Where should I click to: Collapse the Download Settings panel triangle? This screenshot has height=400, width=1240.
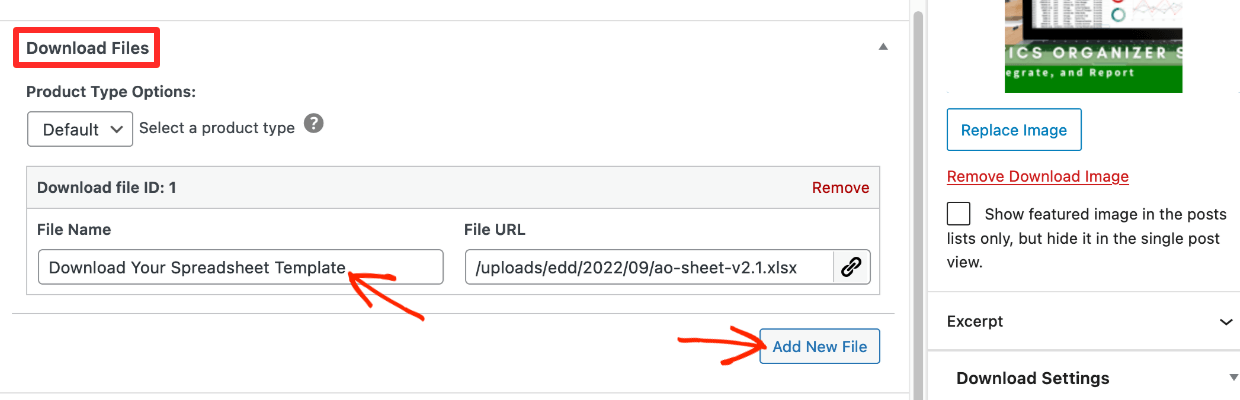1233,378
